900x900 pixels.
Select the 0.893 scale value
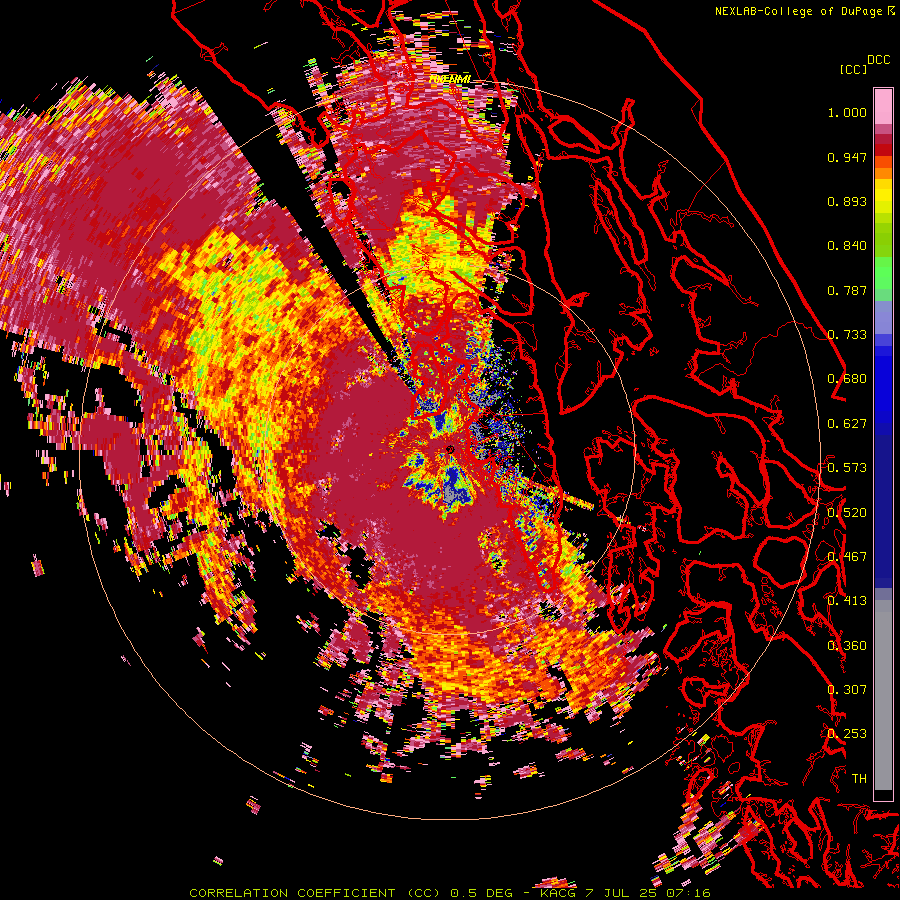tap(847, 201)
